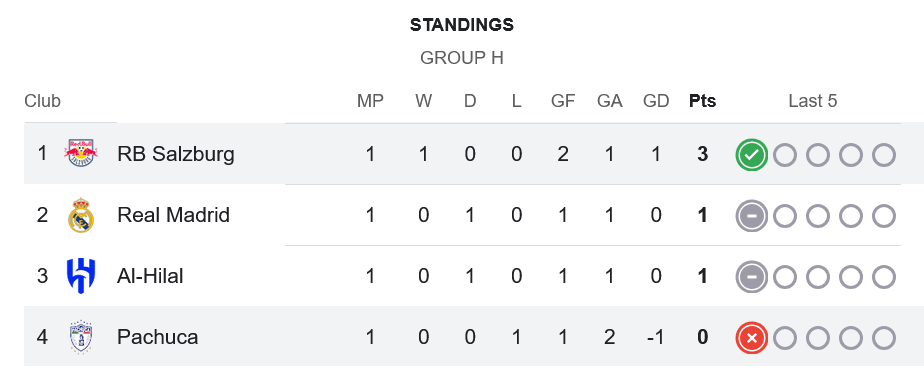Click Real Madrid's grey draw icon
The image size is (924, 384).
pos(751,217)
